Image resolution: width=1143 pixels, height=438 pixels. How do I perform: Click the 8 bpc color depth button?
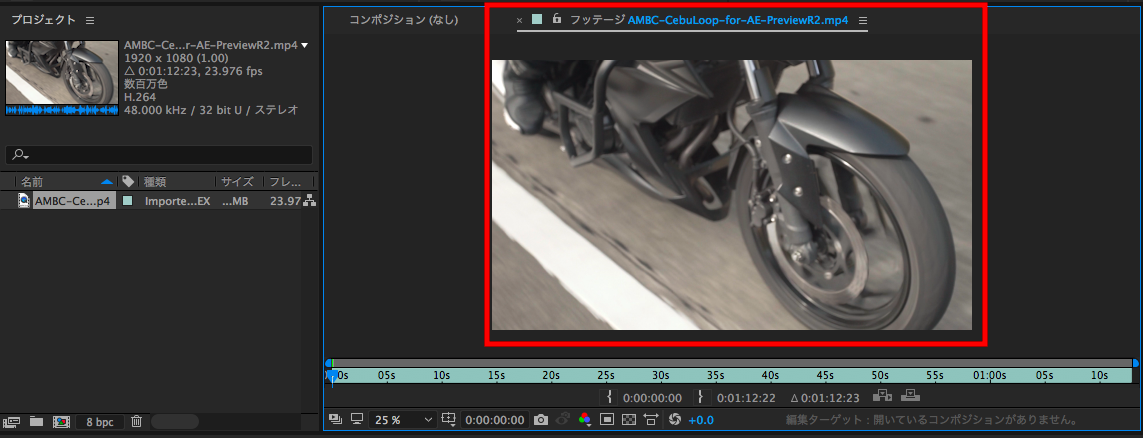100,422
